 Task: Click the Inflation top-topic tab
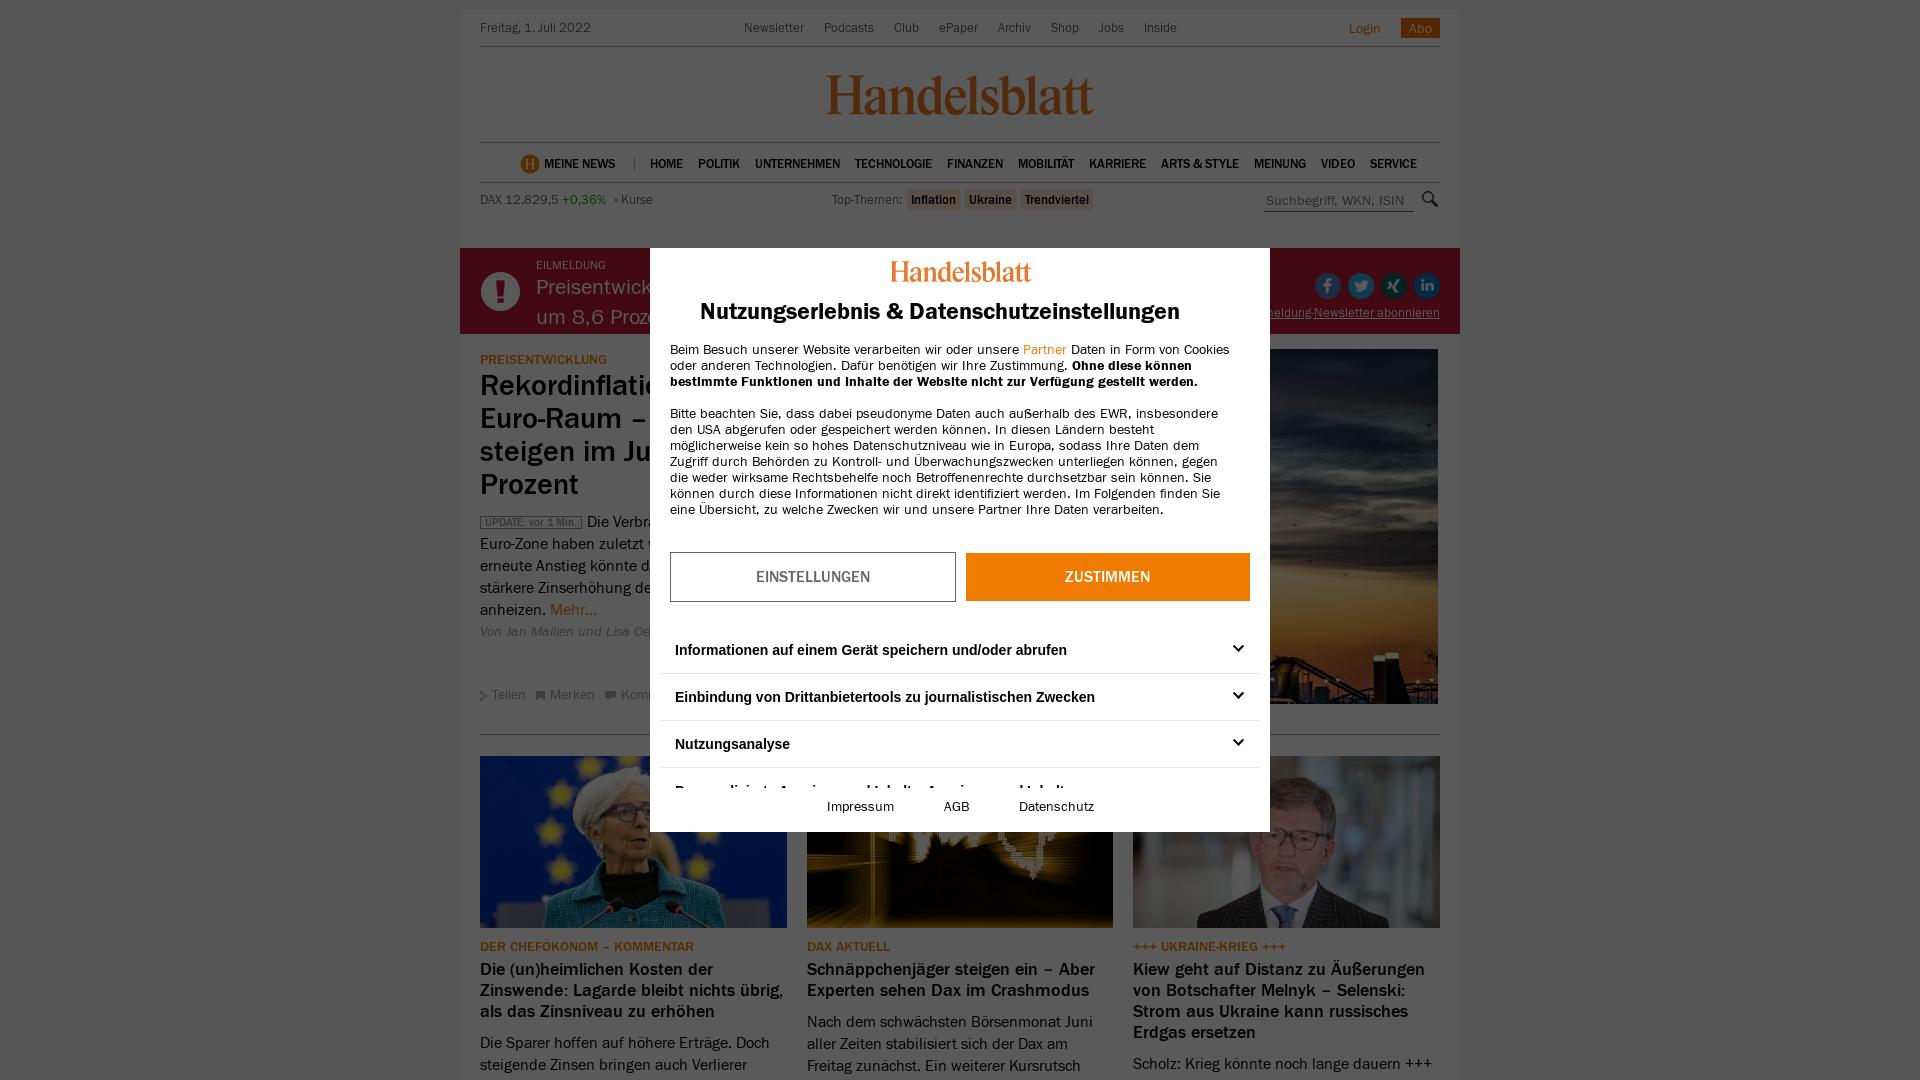tap(932, 199)
